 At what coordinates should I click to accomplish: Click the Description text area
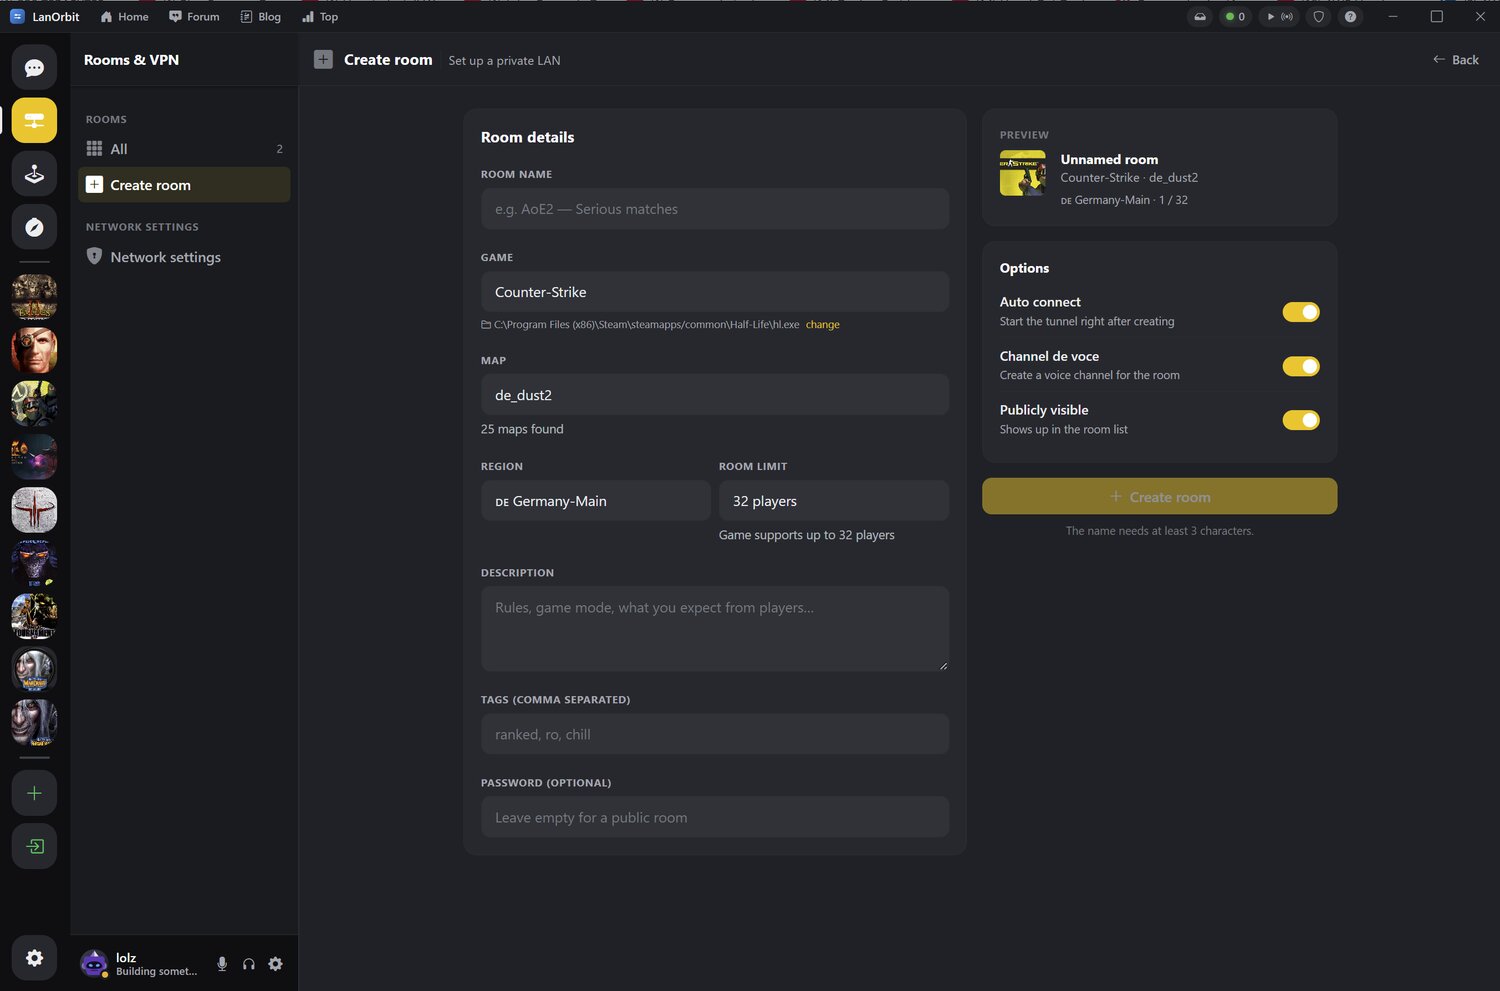[715, 629]
